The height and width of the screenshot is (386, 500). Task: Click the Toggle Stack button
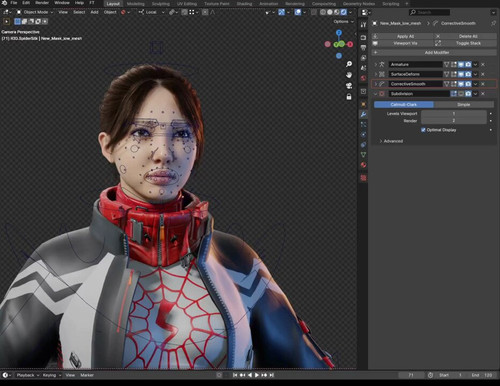[465, 43]
